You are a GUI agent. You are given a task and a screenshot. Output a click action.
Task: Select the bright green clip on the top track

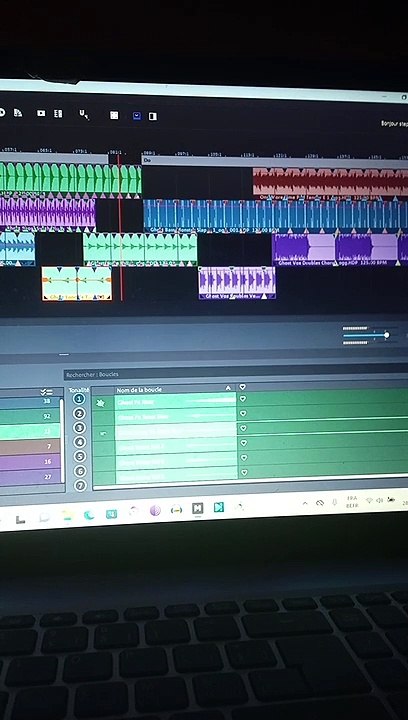(71, 178)
